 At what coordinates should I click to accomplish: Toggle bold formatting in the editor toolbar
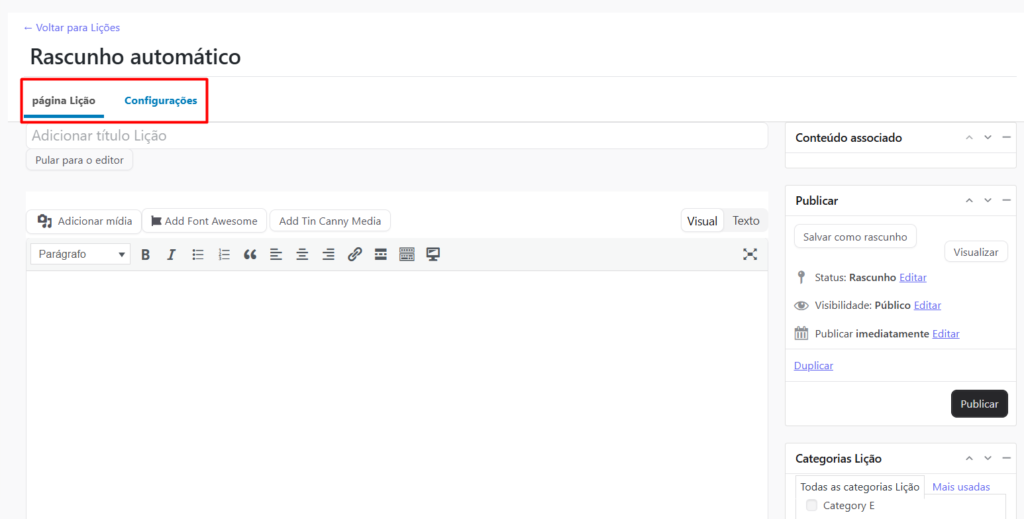(x=145, y=255)
